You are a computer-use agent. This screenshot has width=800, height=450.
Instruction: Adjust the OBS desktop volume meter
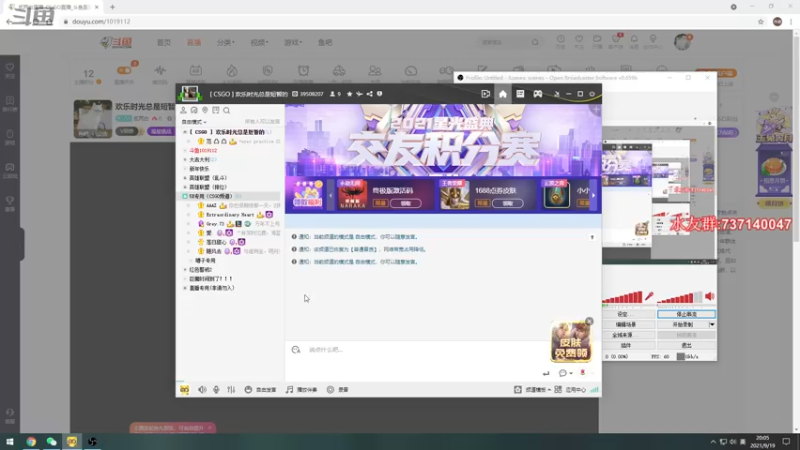tap(680, 297)
